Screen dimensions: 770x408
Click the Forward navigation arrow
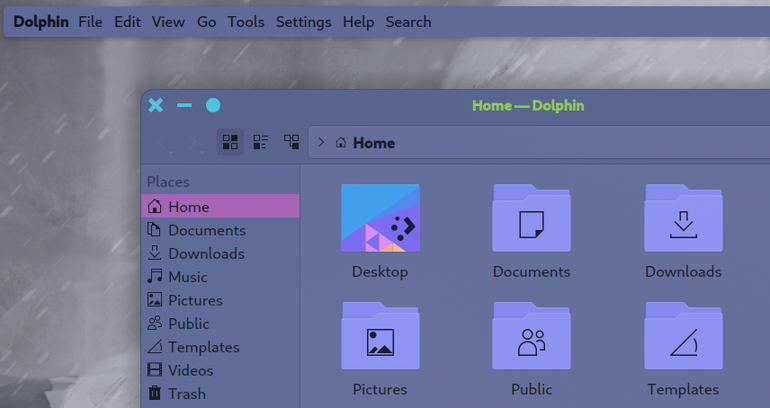point(194,143)
